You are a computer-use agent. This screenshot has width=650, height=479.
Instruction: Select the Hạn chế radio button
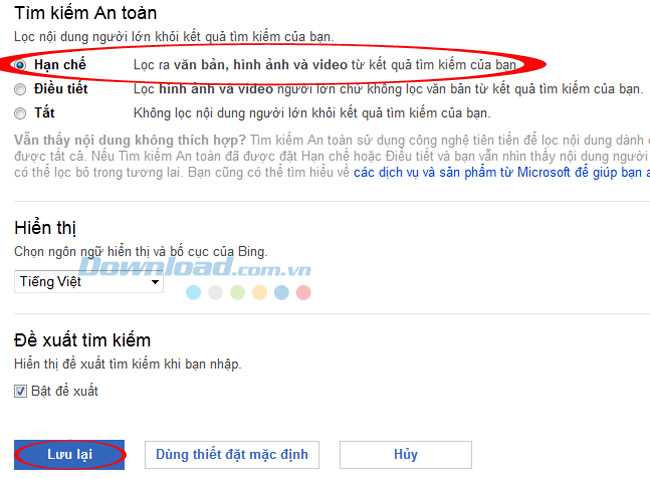[x=20, y=65]
